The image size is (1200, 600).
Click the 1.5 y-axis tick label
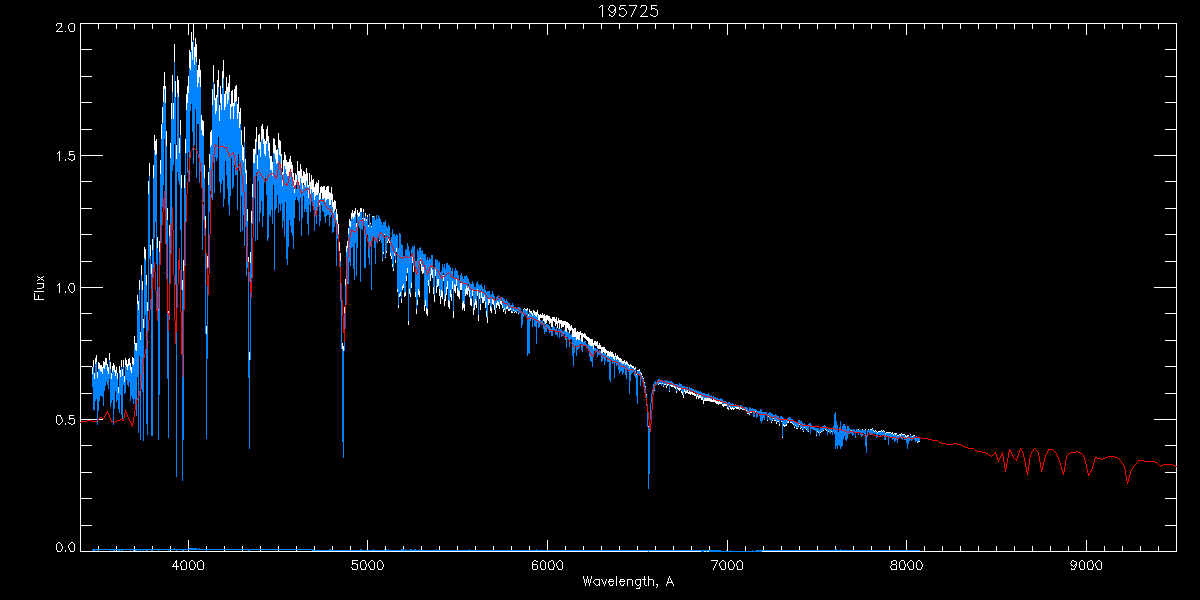point(64,156)
